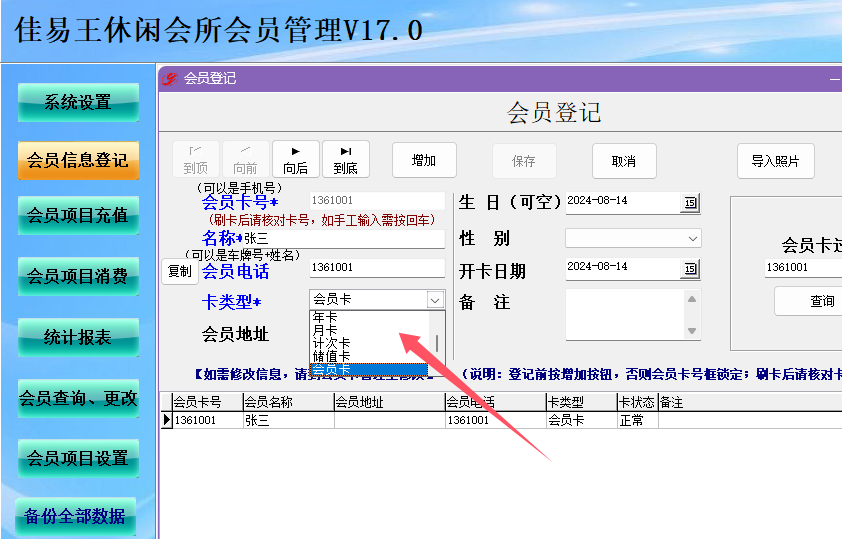Collapse the 卡类型 dropdown with its arrow
Viewport: 842px width, 539px height.
coord(435,300)
